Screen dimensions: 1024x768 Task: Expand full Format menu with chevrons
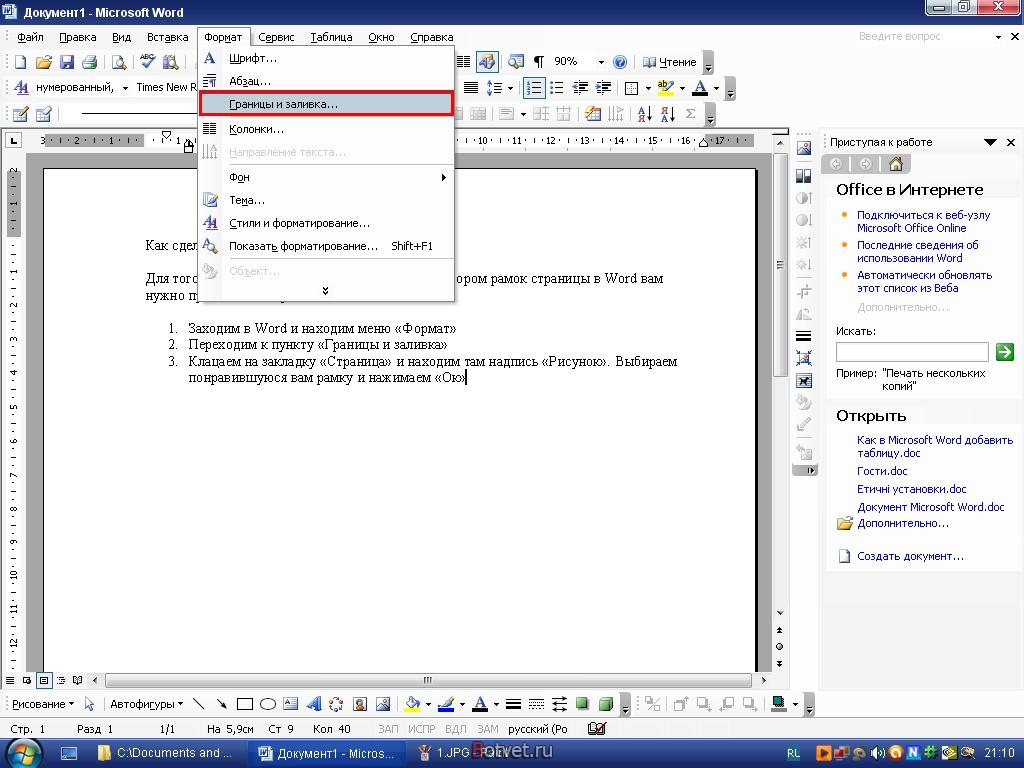pos(325,291)
